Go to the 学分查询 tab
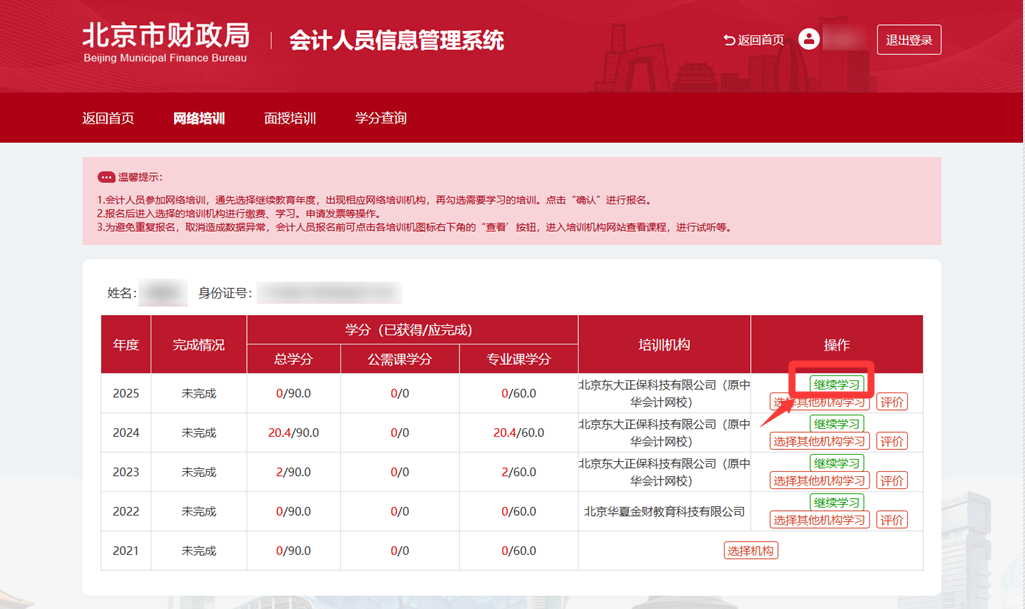The image size is (1025, 609). point(381,118)
